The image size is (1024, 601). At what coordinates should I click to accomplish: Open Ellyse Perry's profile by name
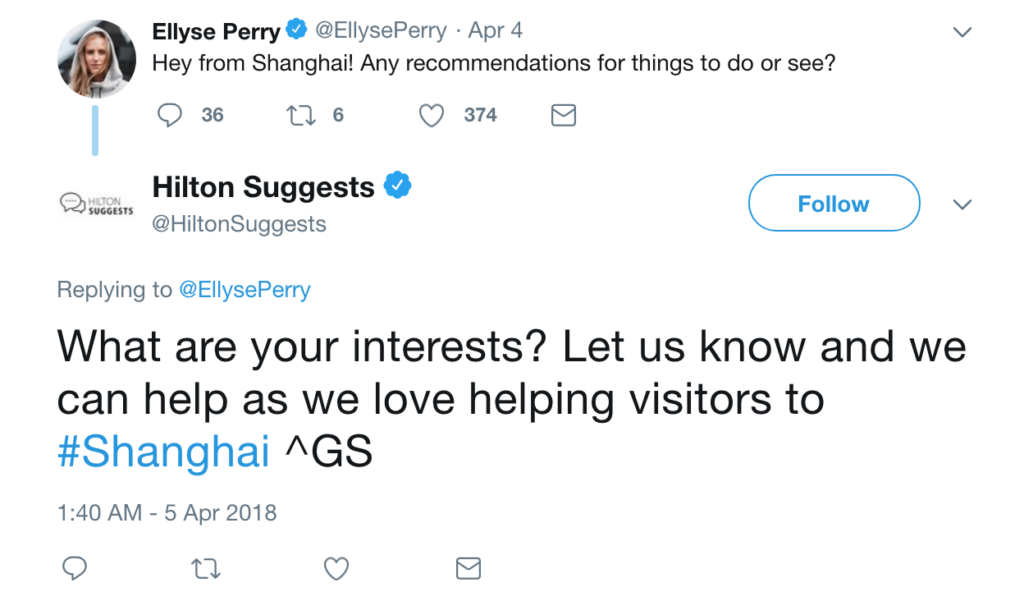(x=216, y=32)
